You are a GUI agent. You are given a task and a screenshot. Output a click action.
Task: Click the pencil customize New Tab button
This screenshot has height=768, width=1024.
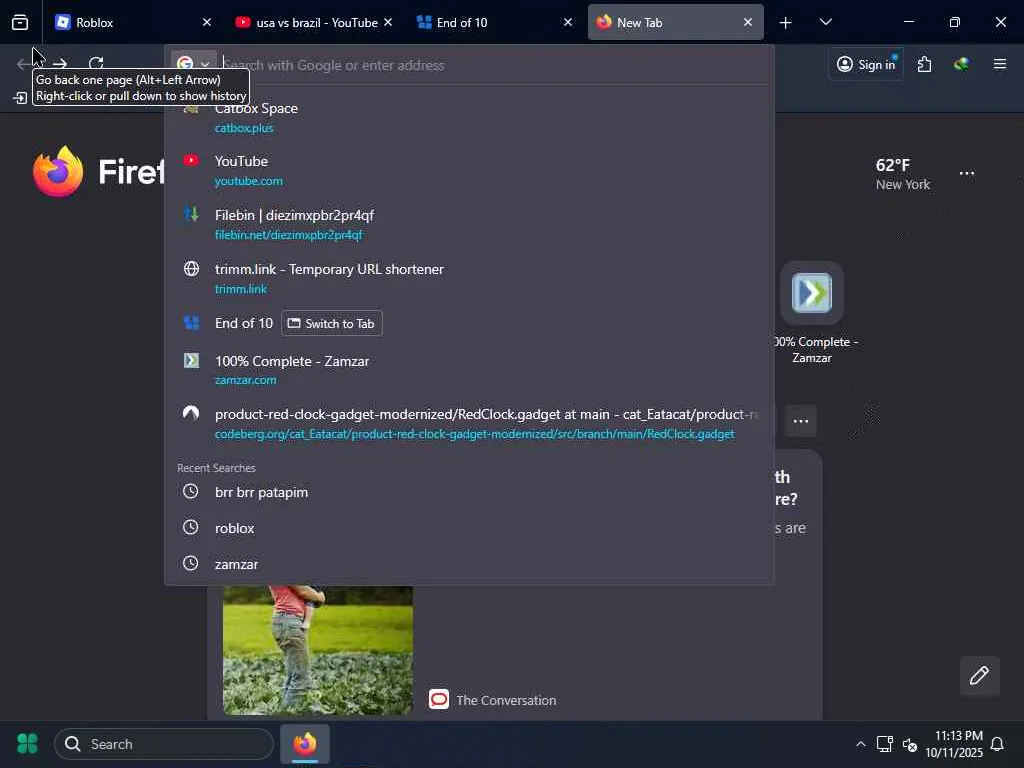click(x=979, y=676)
